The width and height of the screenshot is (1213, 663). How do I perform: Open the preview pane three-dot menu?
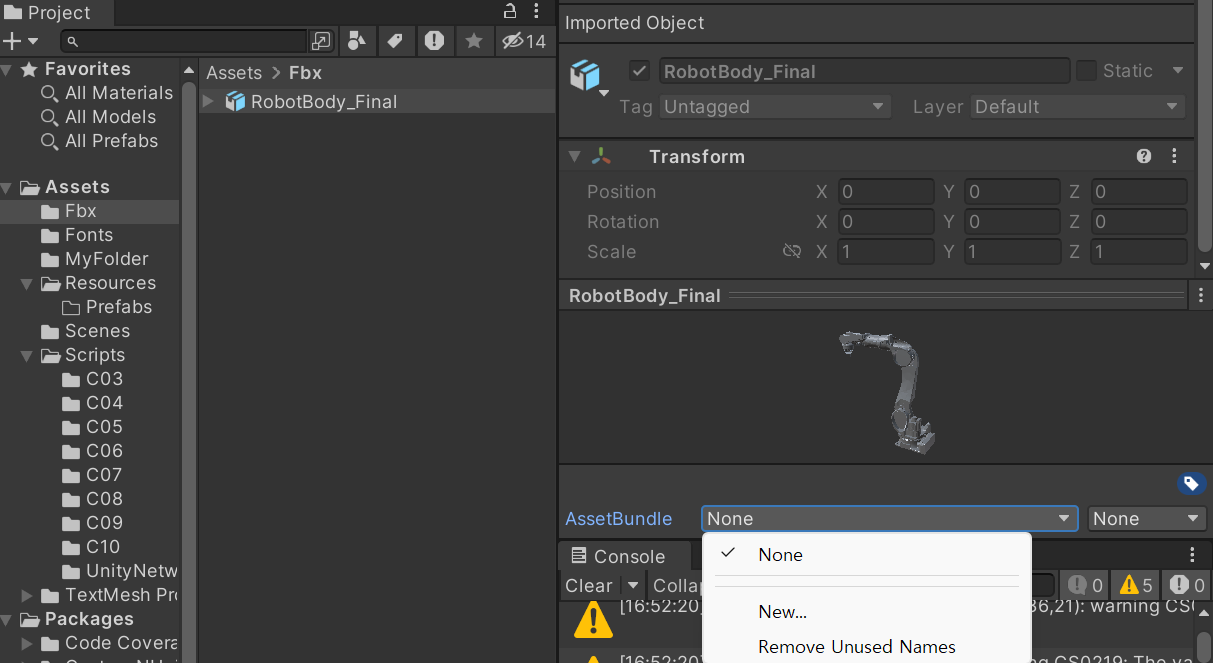pyautogui.click(x=1201, y=295)
